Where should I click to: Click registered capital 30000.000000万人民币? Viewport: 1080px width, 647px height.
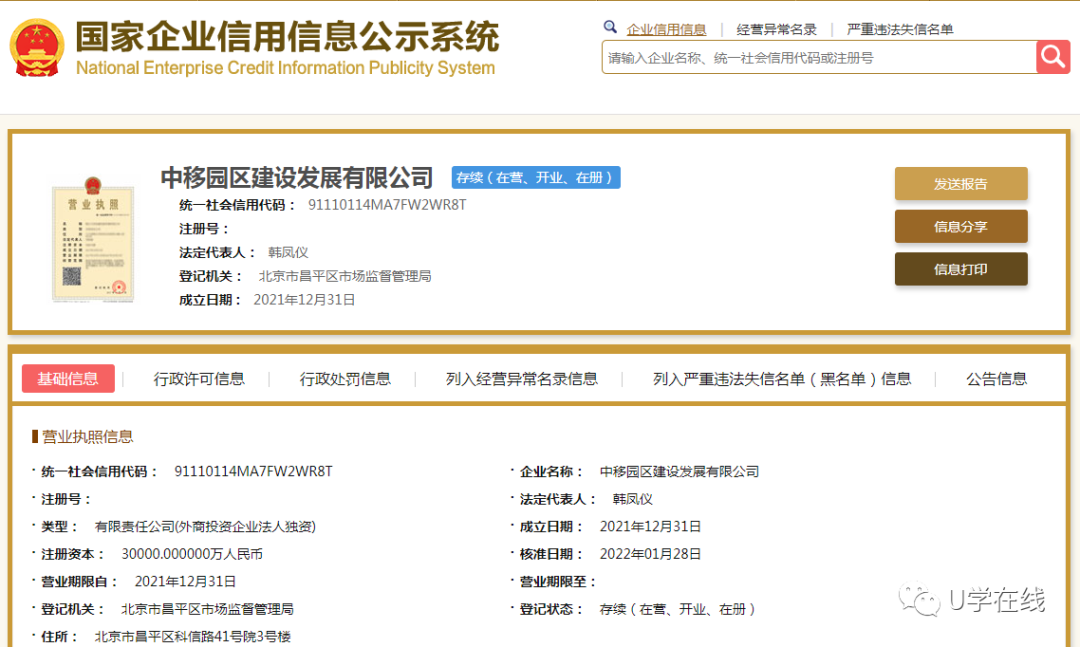tap(192, 554)
